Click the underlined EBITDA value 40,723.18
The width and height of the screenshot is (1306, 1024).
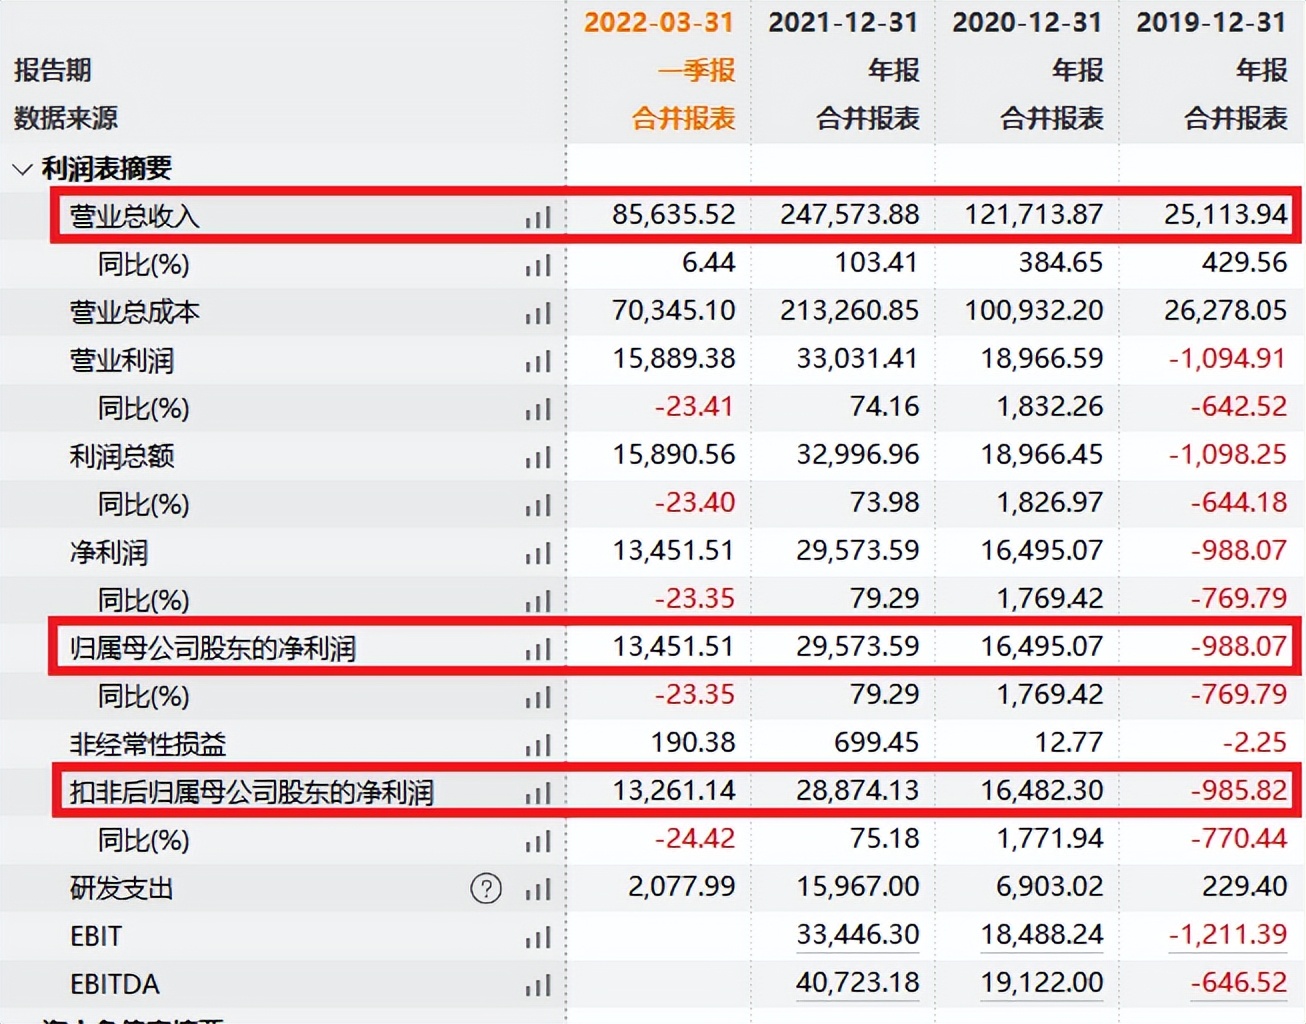tap(858, 983)
